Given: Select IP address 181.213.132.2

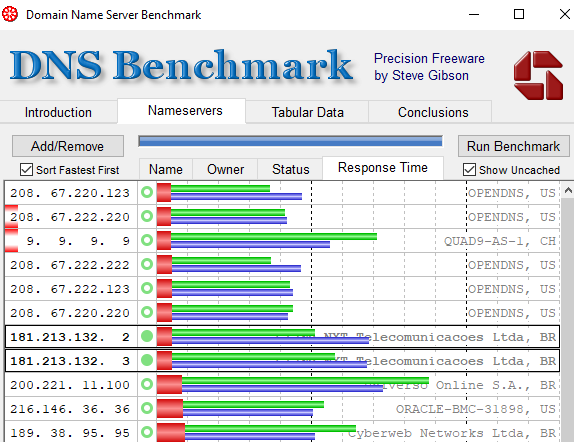Looking at the screenshot, I should (x=70, y=337).
